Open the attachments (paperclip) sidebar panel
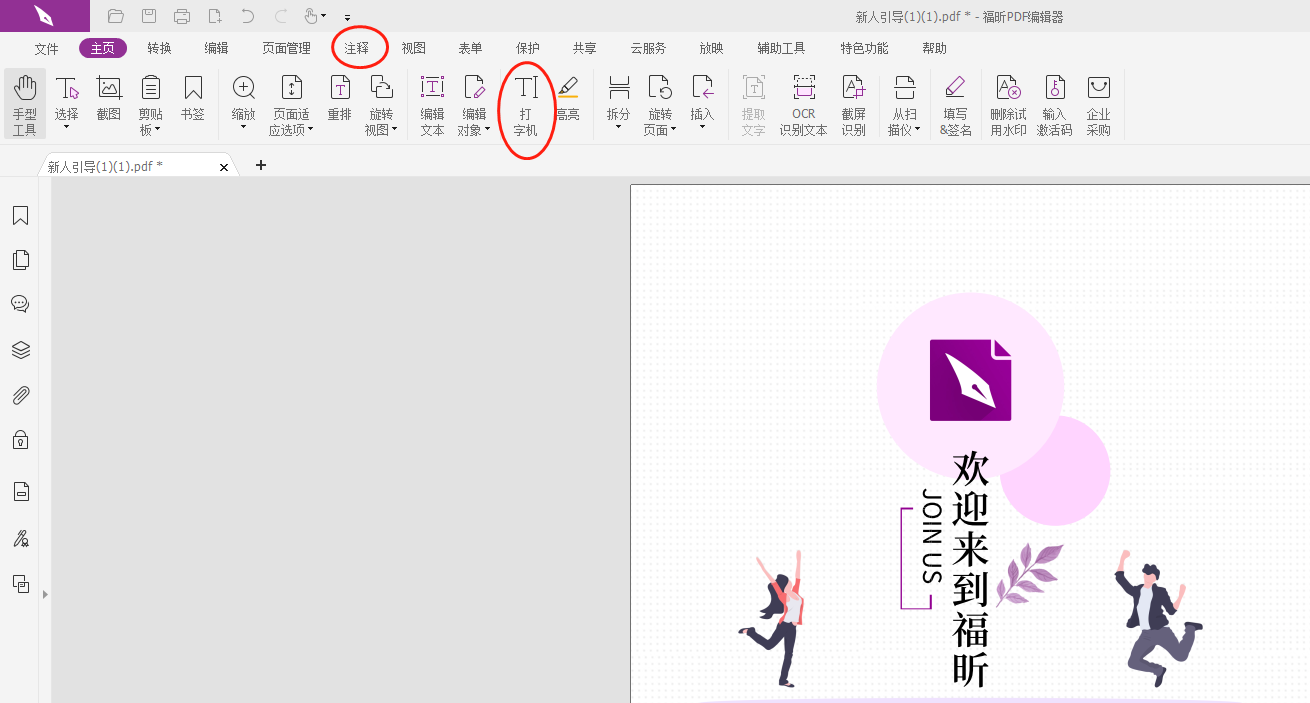Viewport: 1310px width, 703px height. tap(20, 395)
